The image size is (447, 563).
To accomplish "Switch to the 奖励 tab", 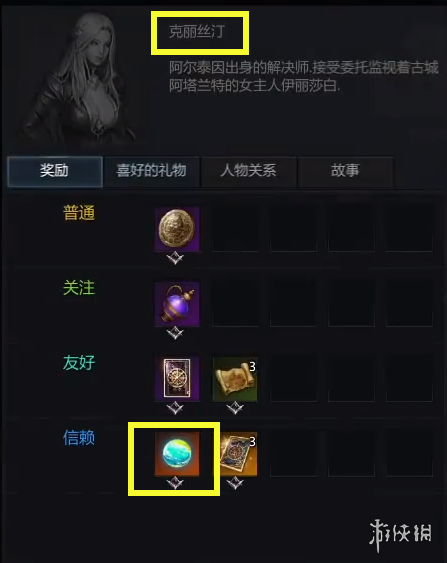I will pyautogui.click(x=55, y=172).
